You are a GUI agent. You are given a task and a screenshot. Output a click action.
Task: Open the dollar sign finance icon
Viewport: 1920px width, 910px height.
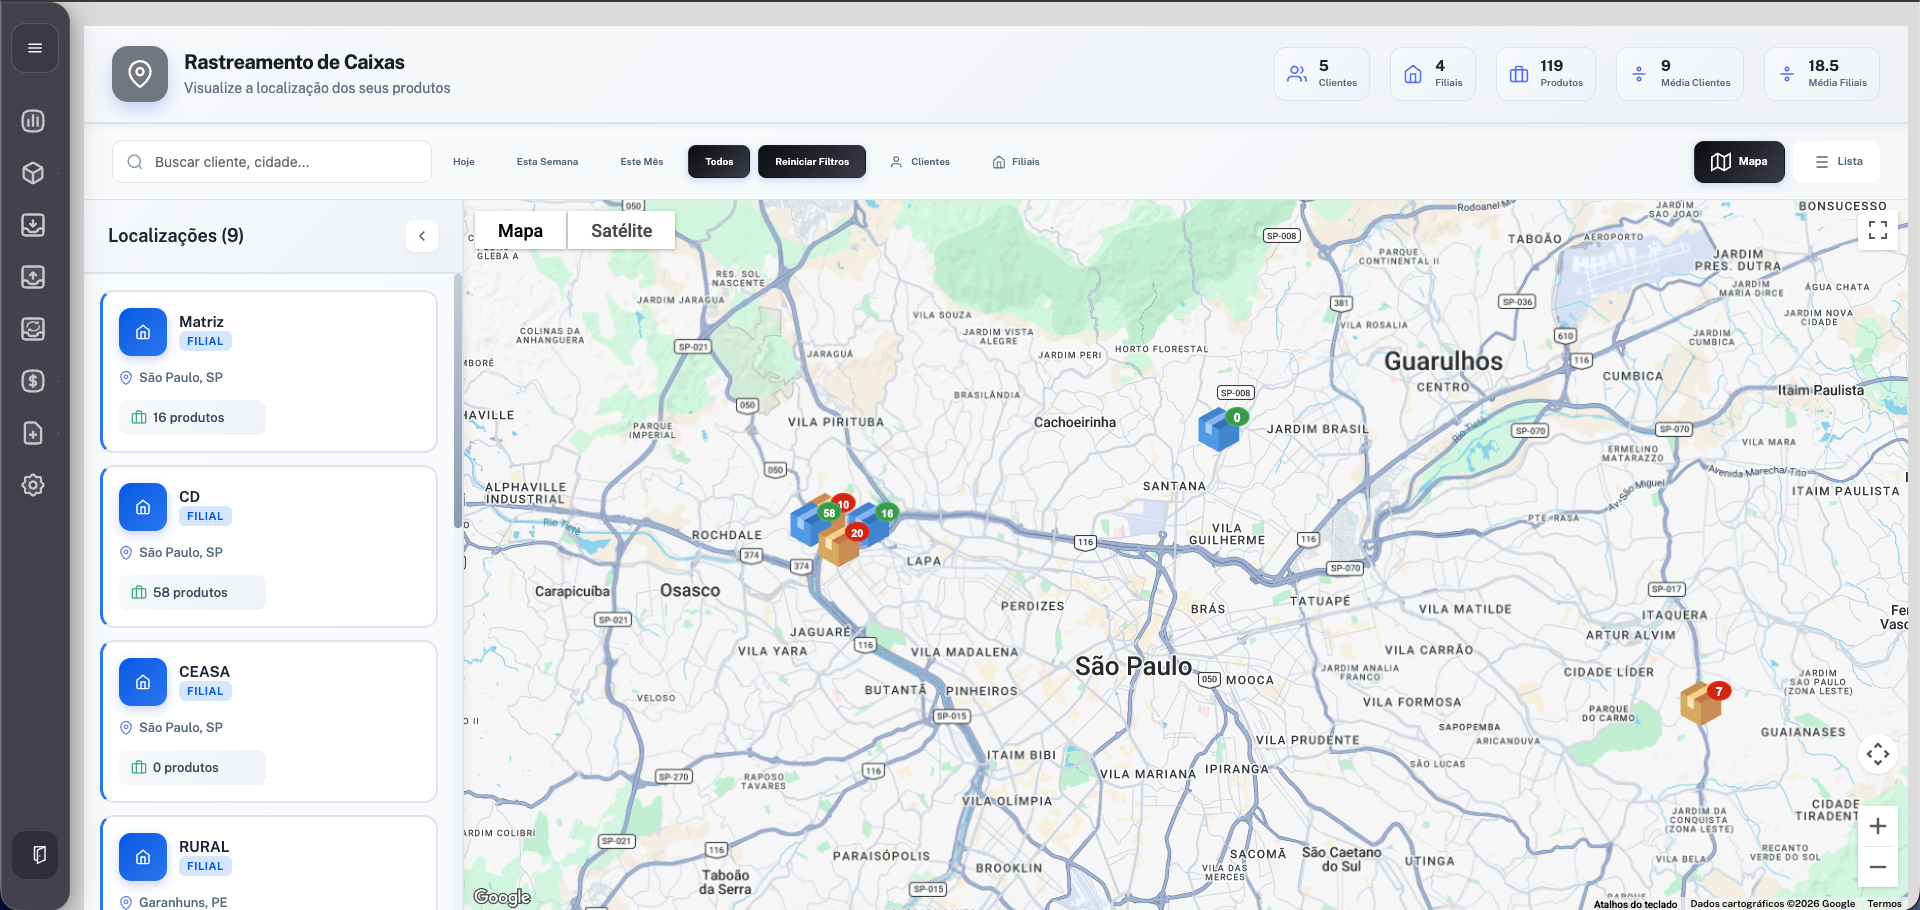click(x=33, y=381)
